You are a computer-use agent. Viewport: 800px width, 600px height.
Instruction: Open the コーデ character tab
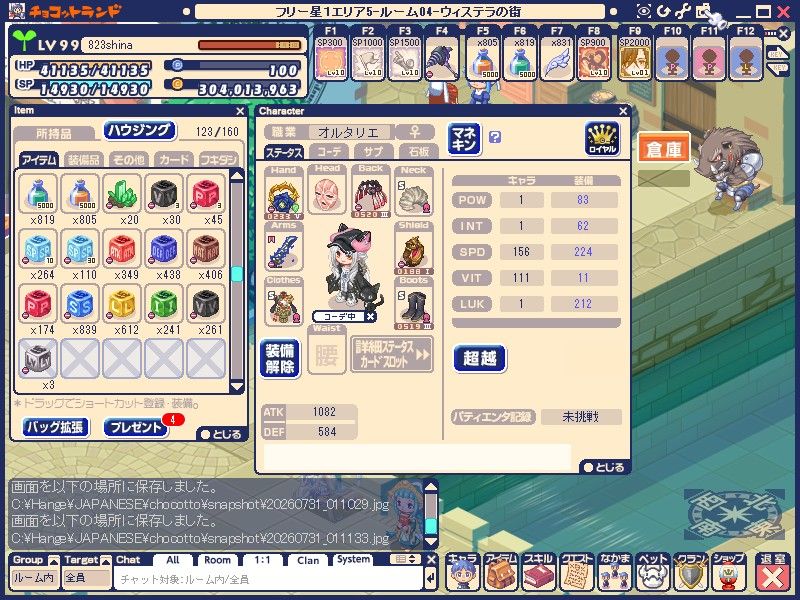click(x=329, y=152)
